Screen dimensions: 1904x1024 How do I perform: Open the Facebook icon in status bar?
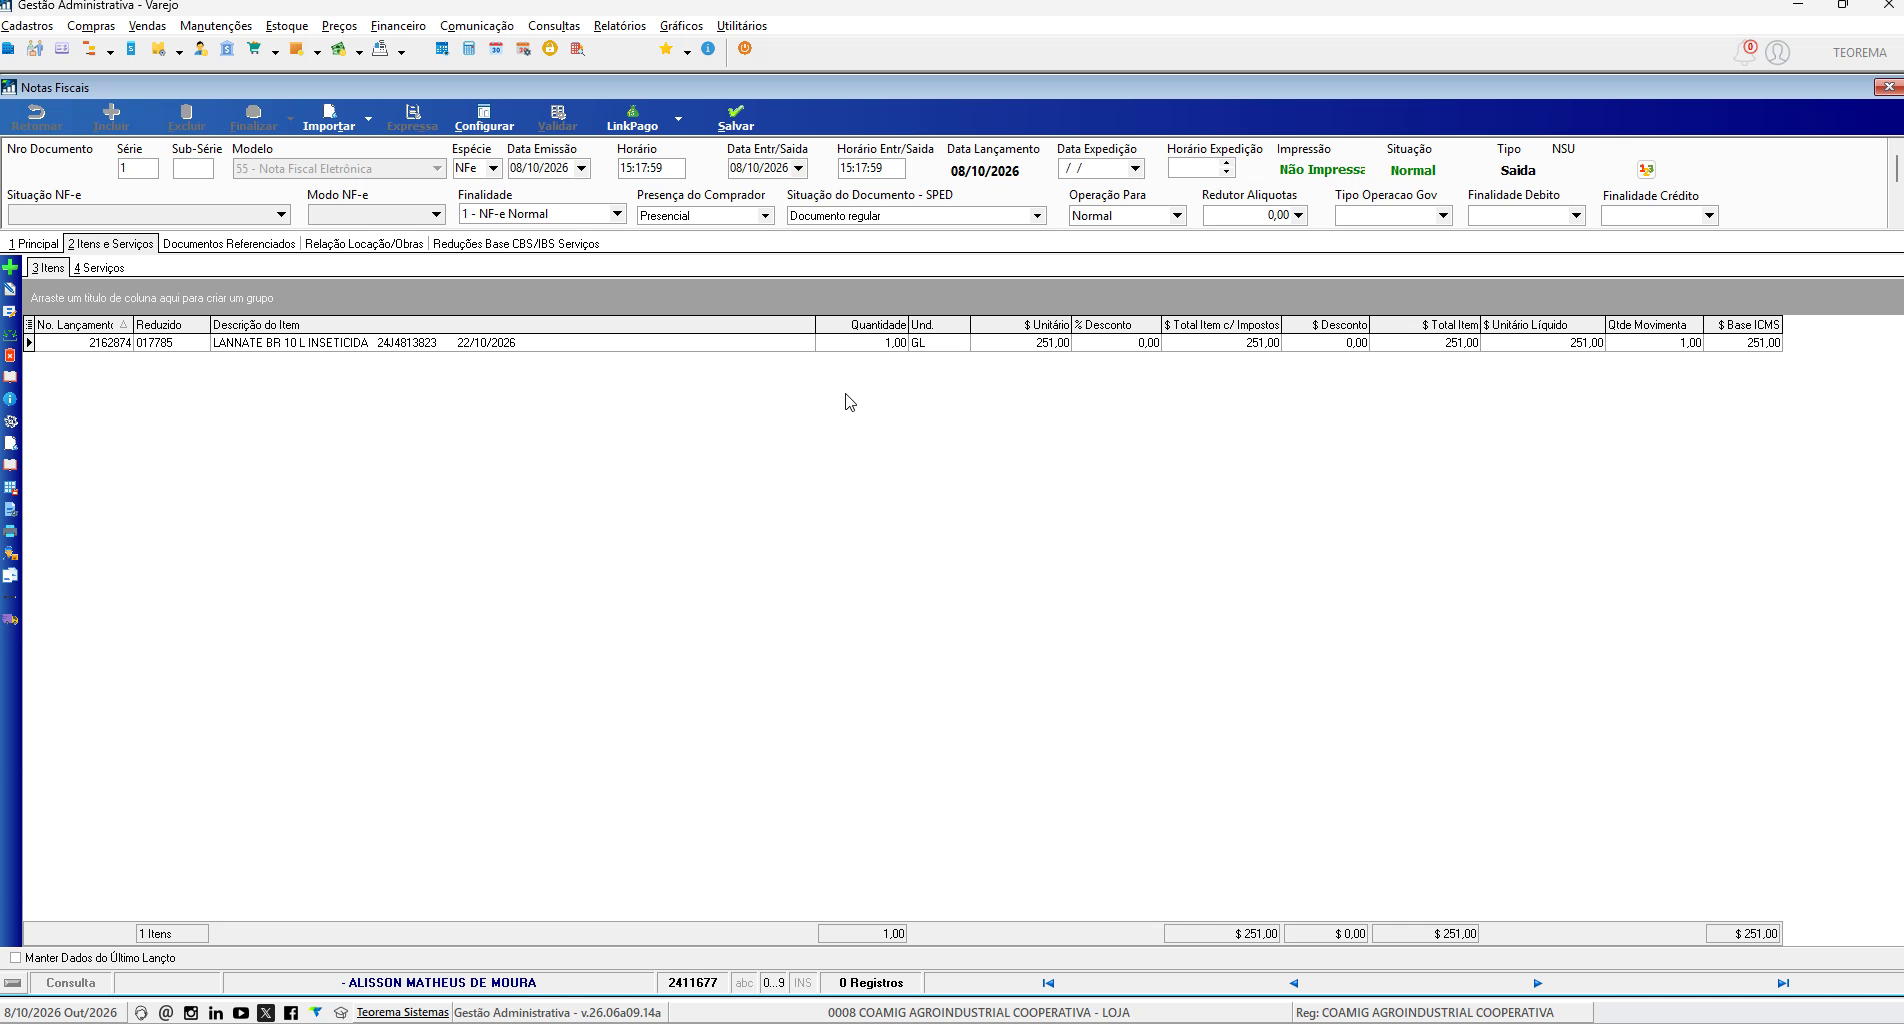pos(291,1013)
